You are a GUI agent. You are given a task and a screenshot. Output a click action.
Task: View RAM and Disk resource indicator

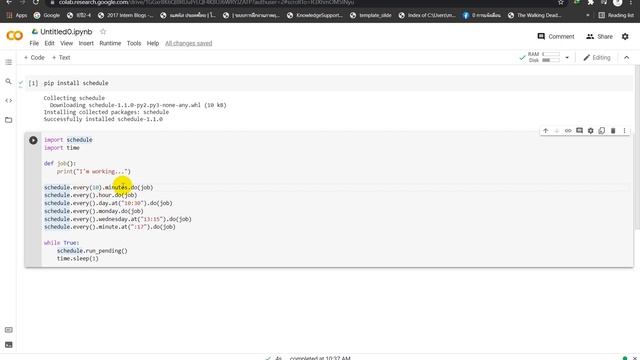[544, 57]
